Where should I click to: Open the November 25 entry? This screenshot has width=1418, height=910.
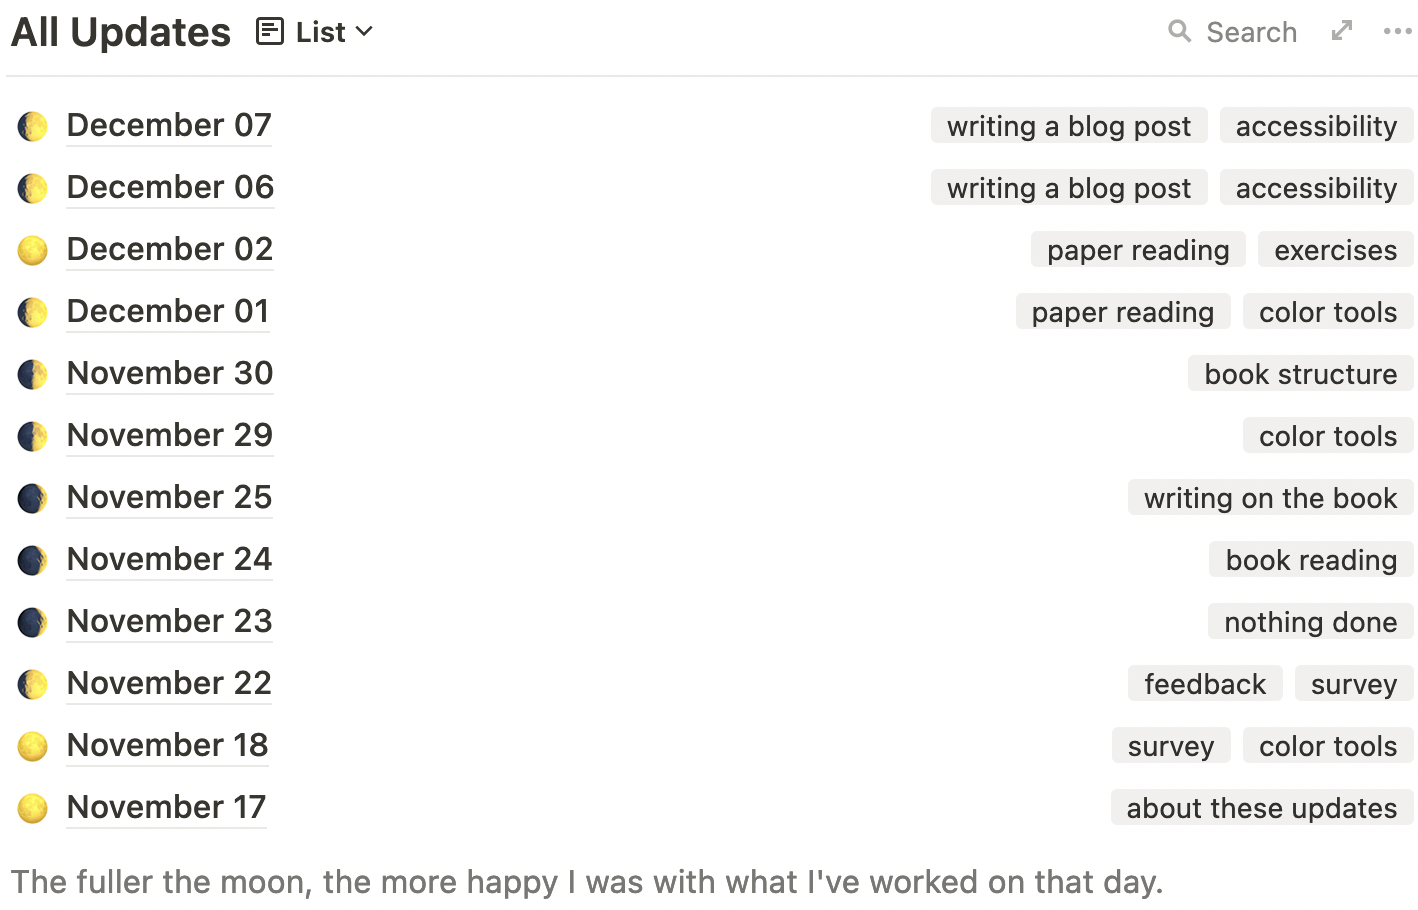(169, 498)
